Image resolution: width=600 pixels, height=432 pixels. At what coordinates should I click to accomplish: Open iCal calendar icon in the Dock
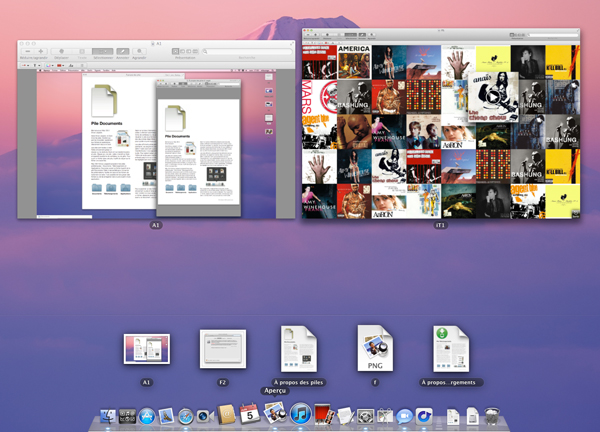point(250,413)
